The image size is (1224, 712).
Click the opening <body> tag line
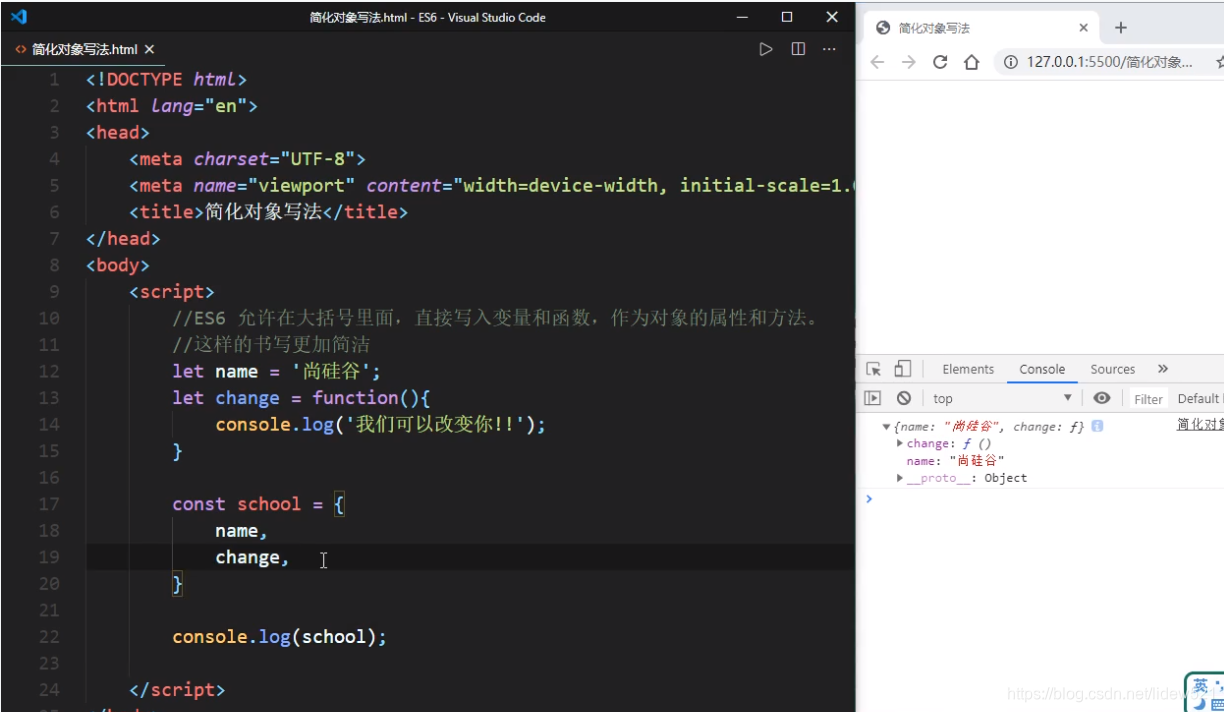coord(118,266)
